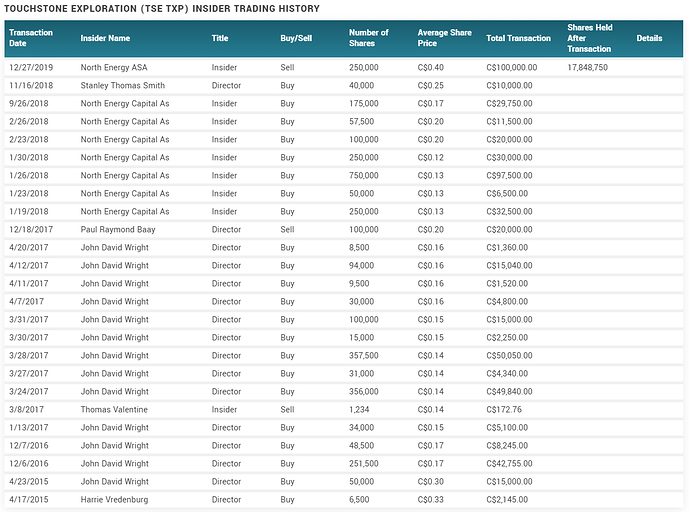
Task: Click the 57,500 number of shares cell
Action: tap(361, 121)
